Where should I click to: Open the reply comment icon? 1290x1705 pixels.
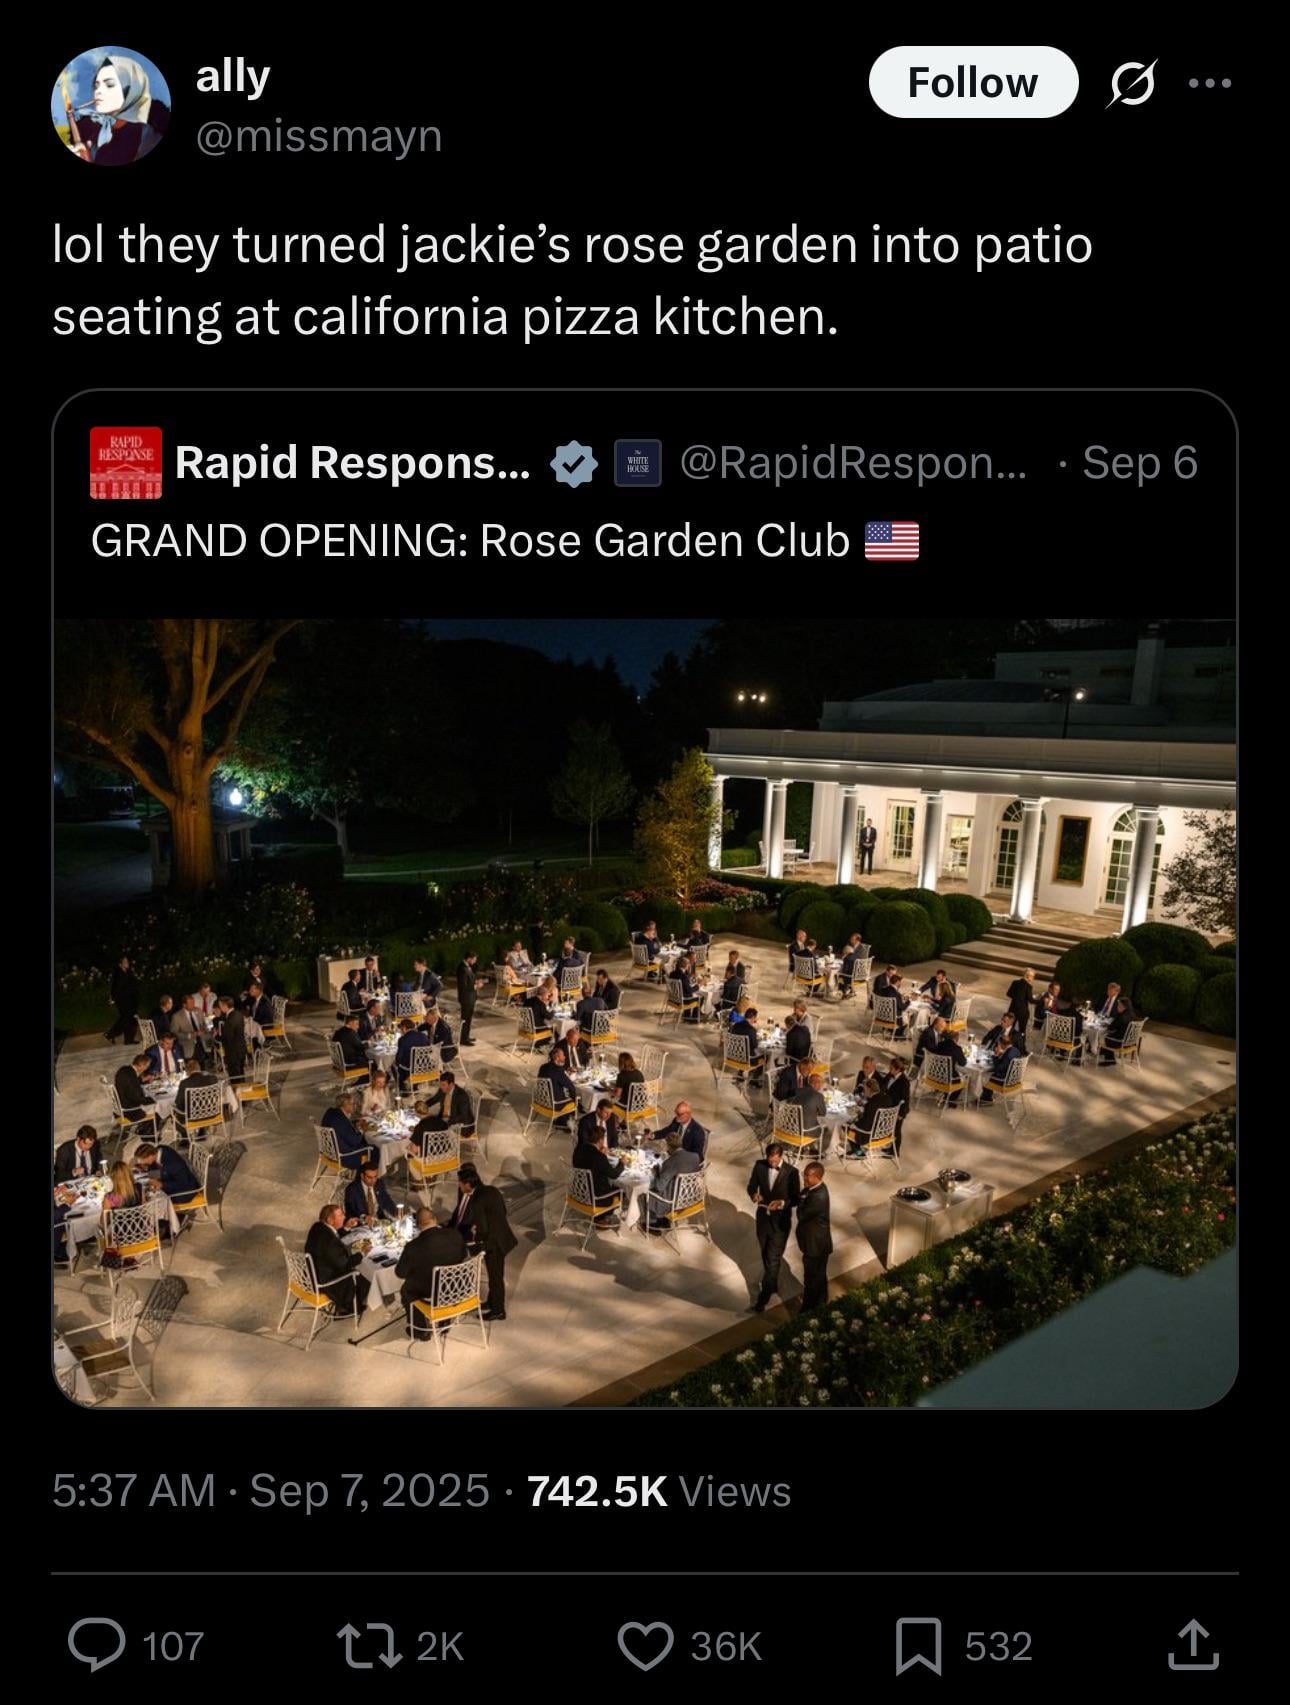[x=96, y=1645]
